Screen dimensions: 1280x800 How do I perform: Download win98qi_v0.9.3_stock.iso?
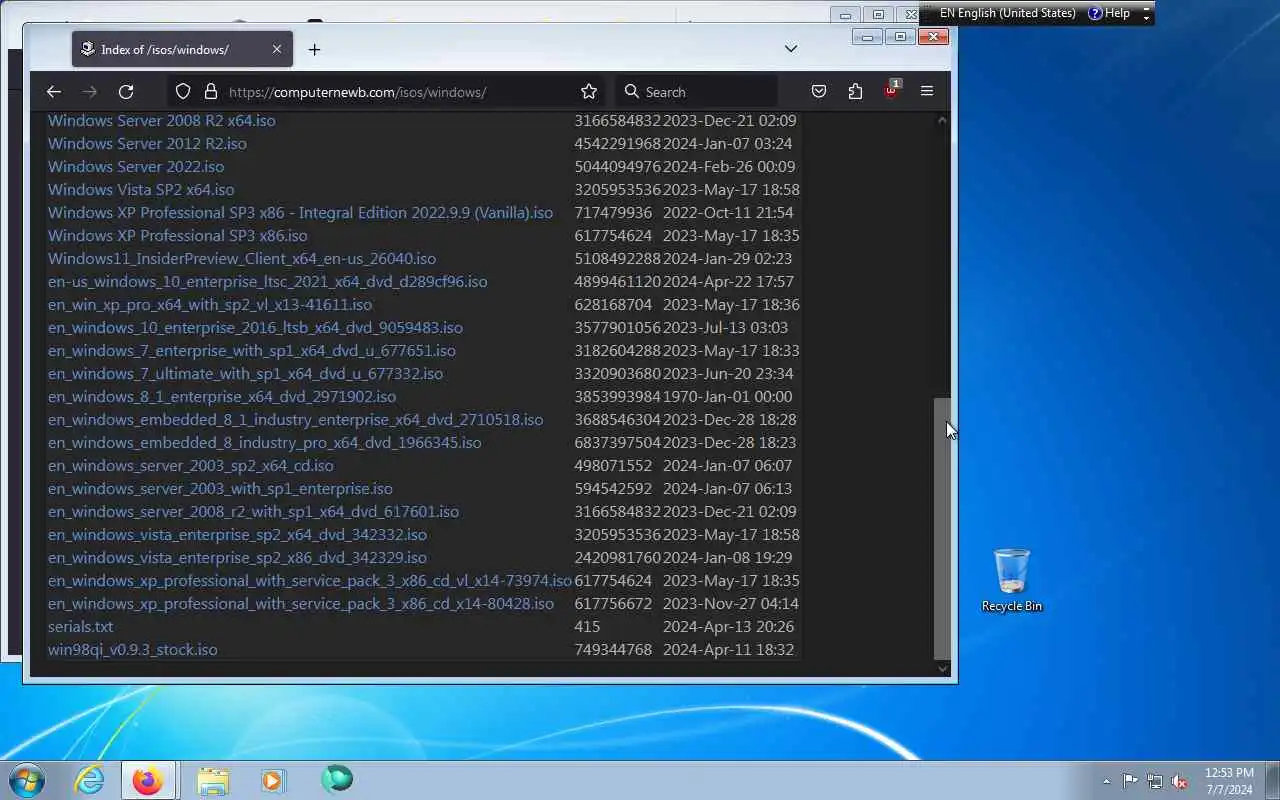[x=132, y=649]
